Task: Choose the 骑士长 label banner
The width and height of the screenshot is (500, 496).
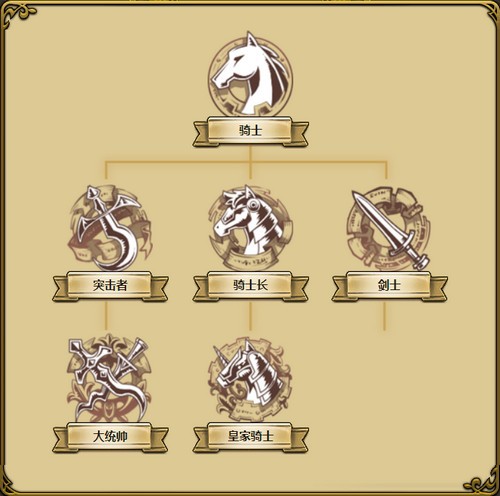Action: 250,286
